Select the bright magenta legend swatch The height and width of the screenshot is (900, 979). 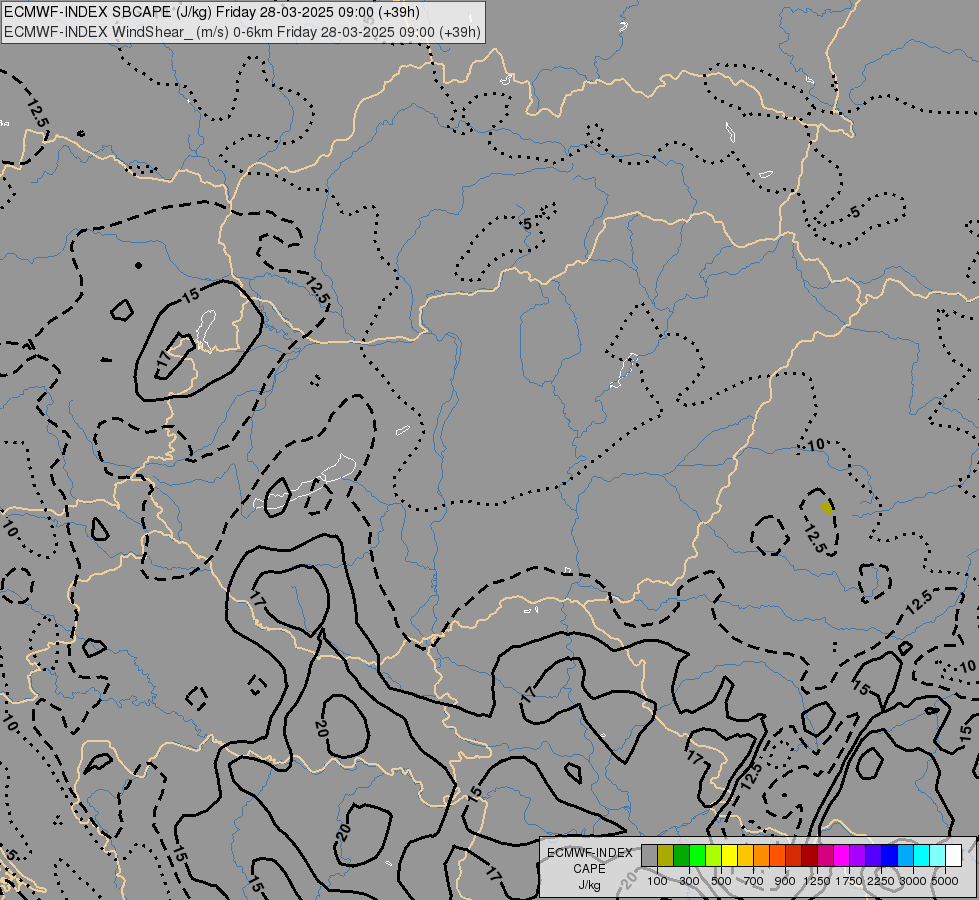pyautogui.click(x=842, y=856)
